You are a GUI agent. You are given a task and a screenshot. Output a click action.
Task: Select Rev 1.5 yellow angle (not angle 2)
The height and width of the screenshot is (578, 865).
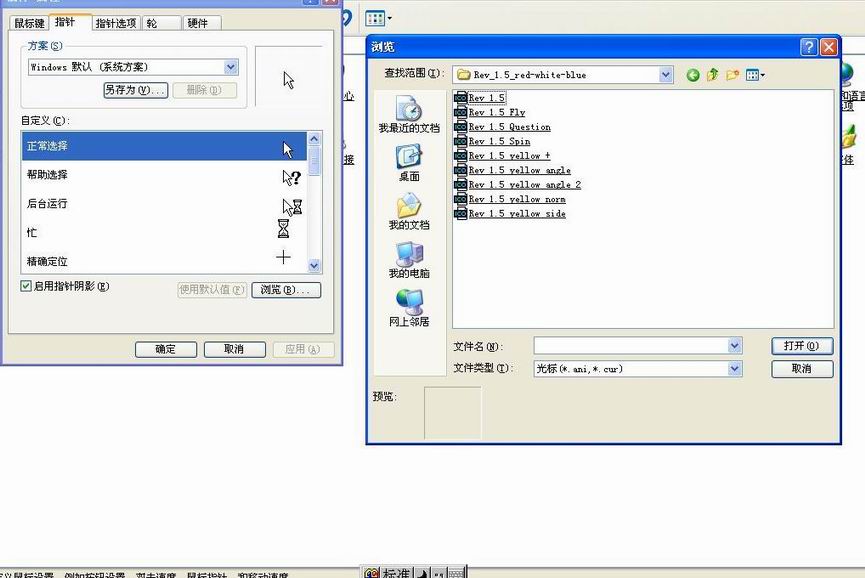pos(513,170)
